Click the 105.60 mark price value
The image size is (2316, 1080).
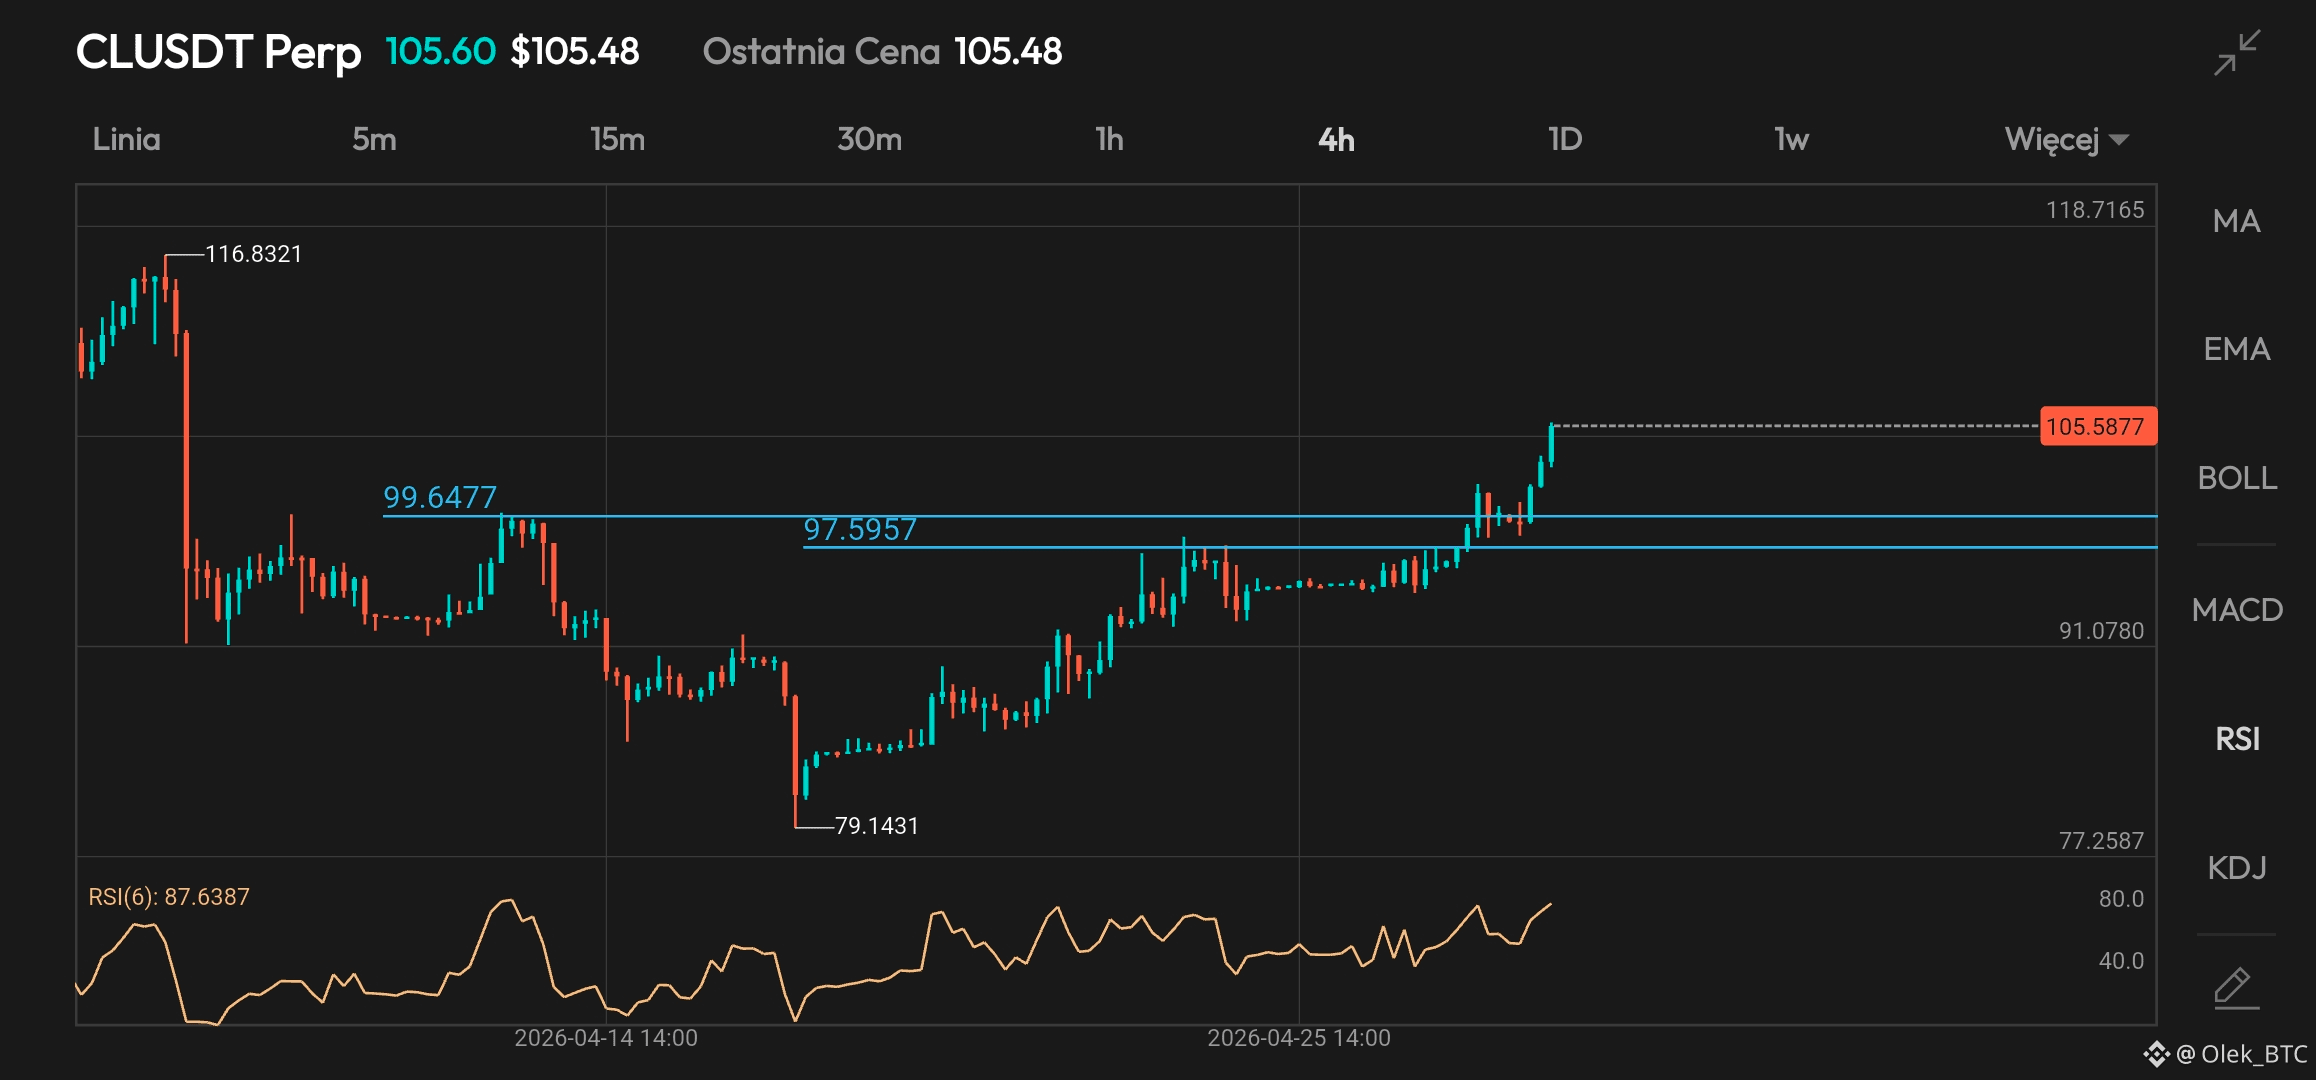[x=440, y=52]
